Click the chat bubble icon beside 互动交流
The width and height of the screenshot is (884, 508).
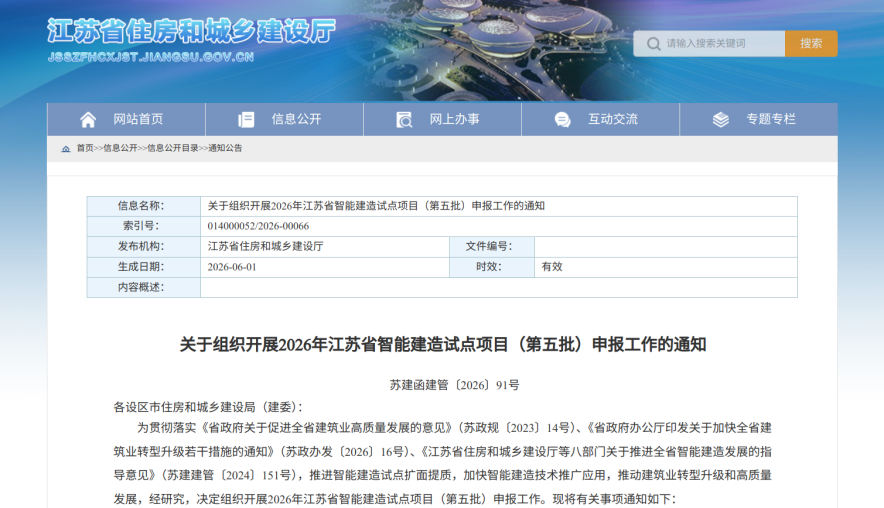[562, 120]
